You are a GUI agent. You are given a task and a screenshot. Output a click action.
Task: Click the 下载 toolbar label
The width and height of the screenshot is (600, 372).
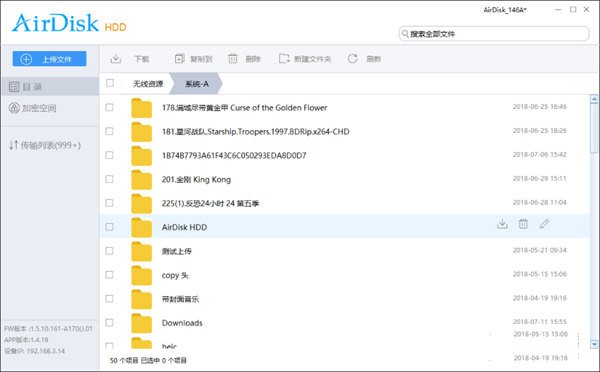(x=142, y=59)
